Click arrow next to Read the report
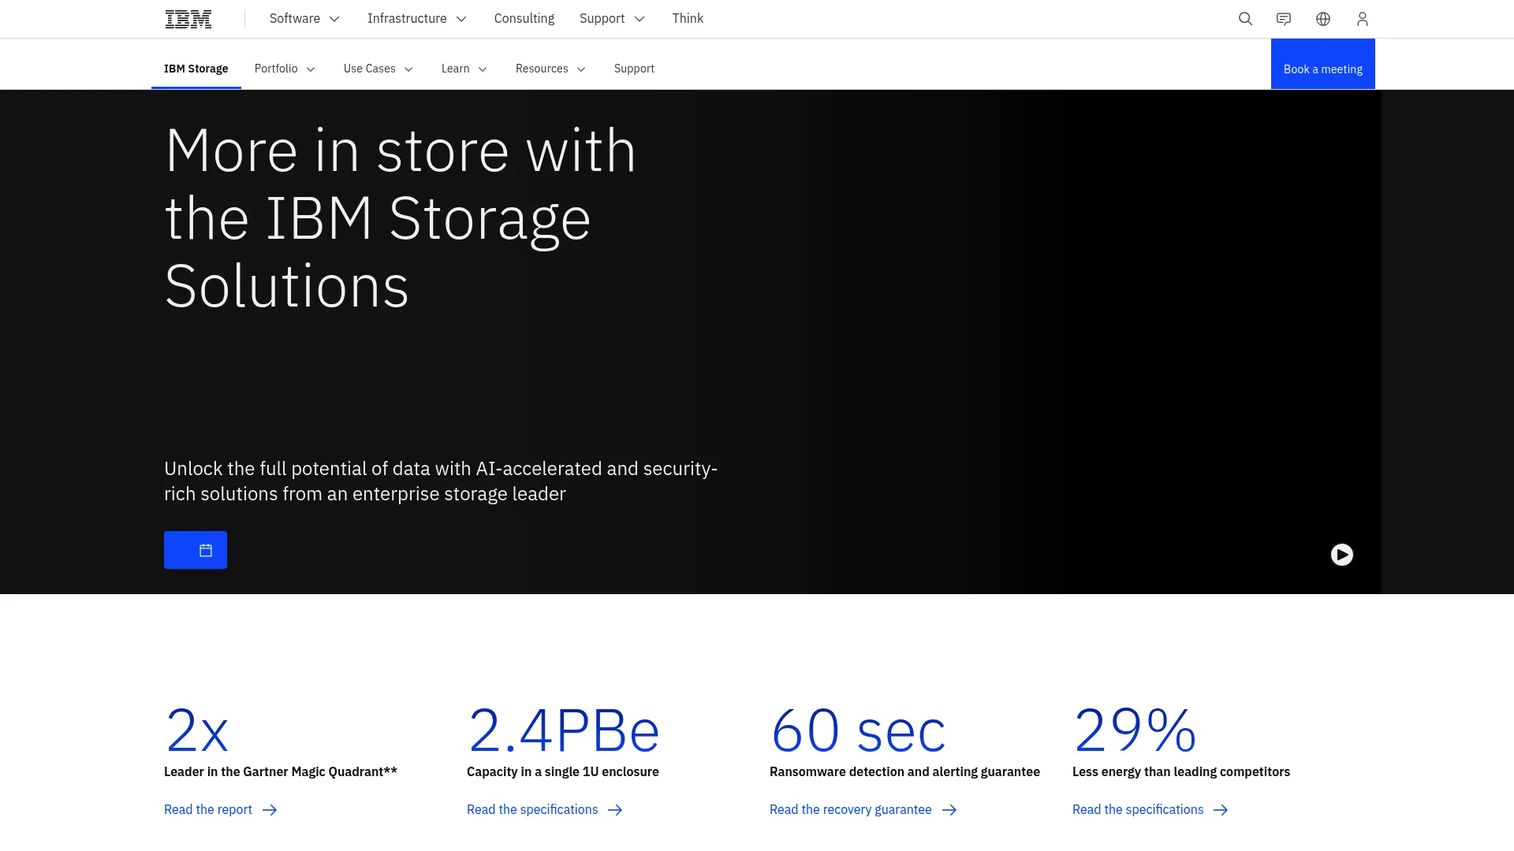The height and width of the screenshot is (851, 1514). pos(270,810)
